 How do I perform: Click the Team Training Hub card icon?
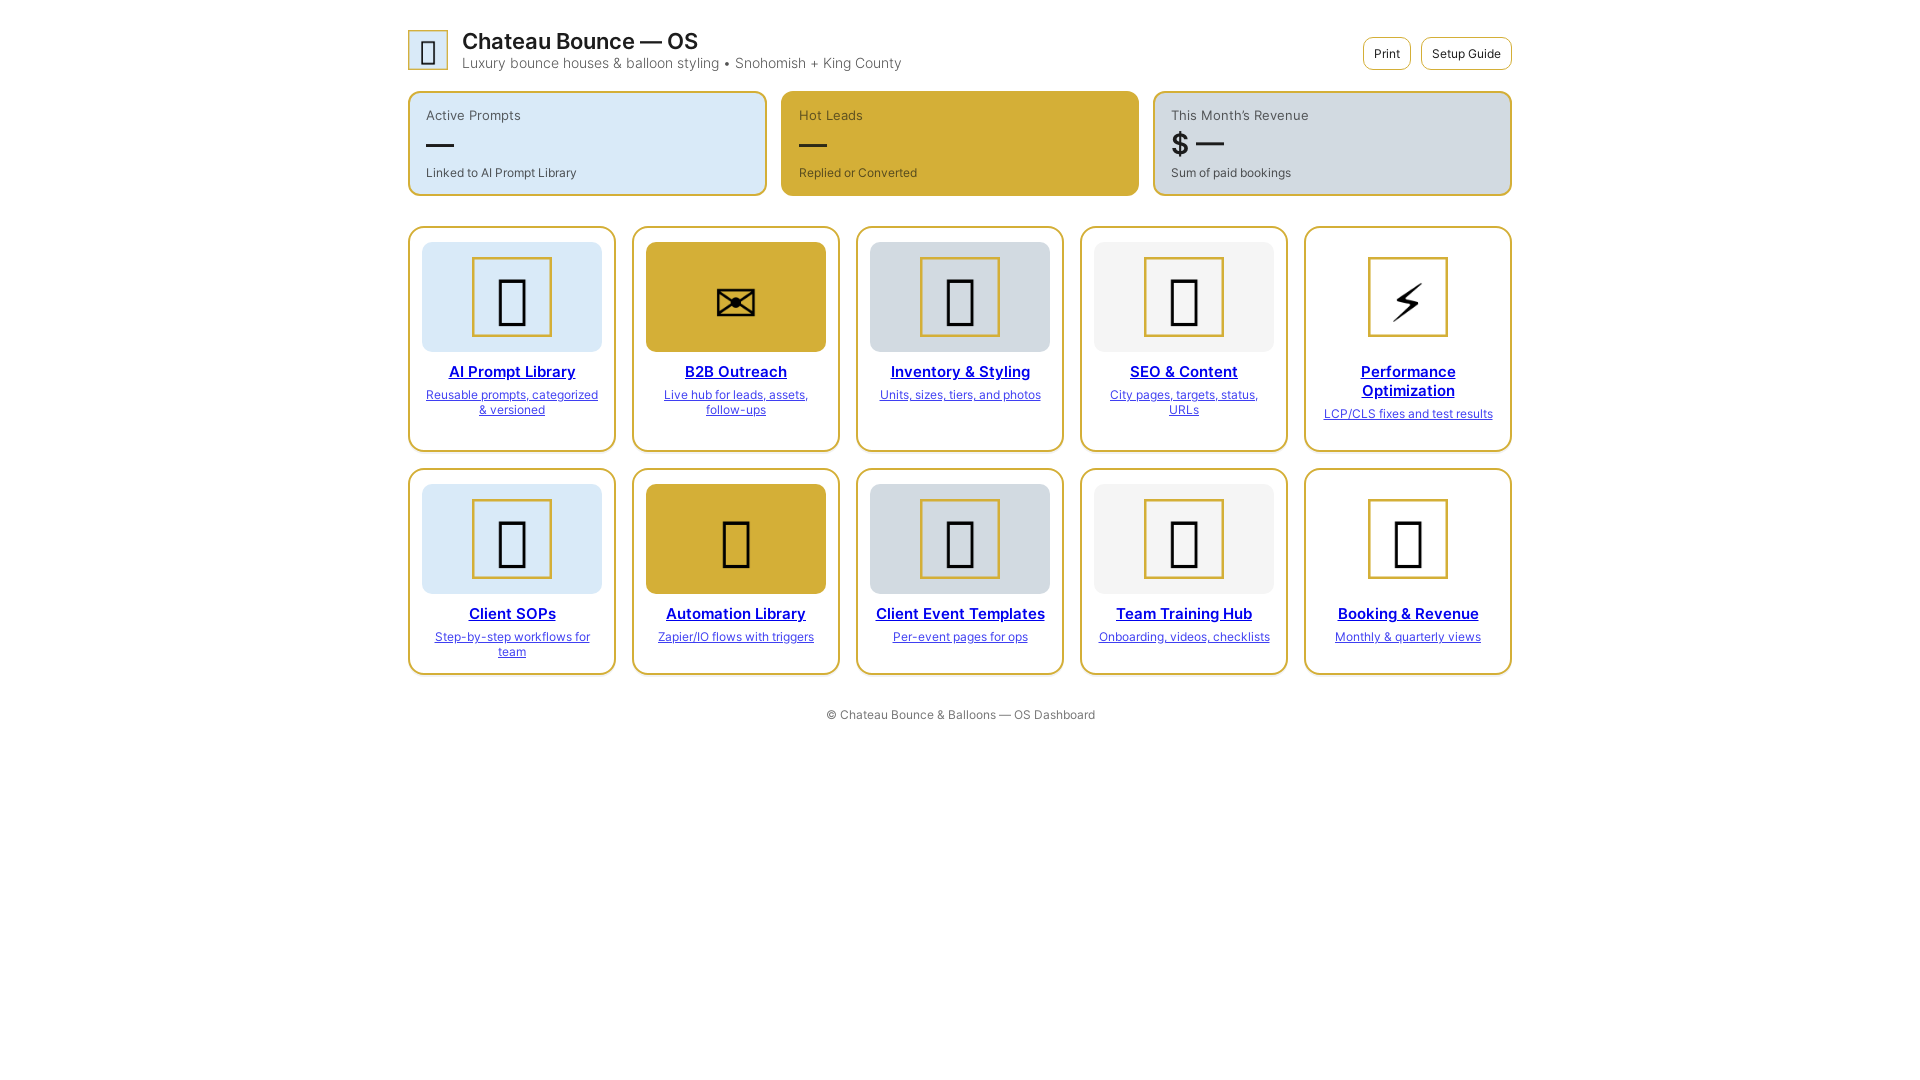[x=1184, y=539]
